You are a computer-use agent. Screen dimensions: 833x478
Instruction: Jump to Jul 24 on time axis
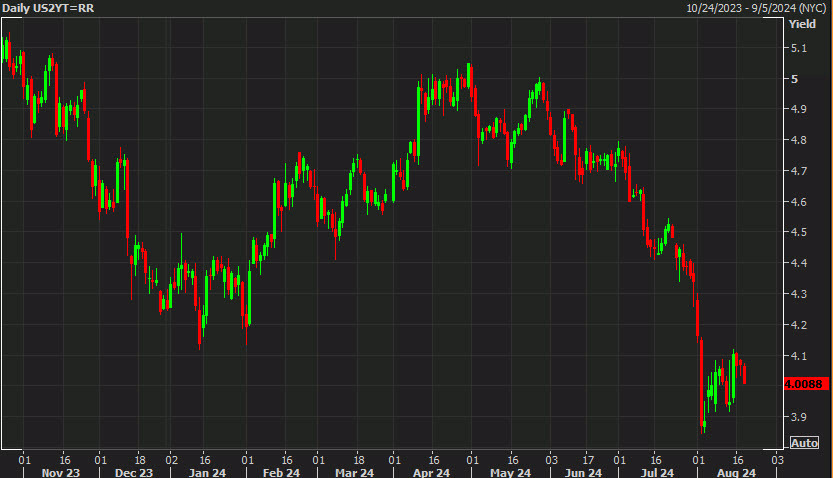[656, 471]
